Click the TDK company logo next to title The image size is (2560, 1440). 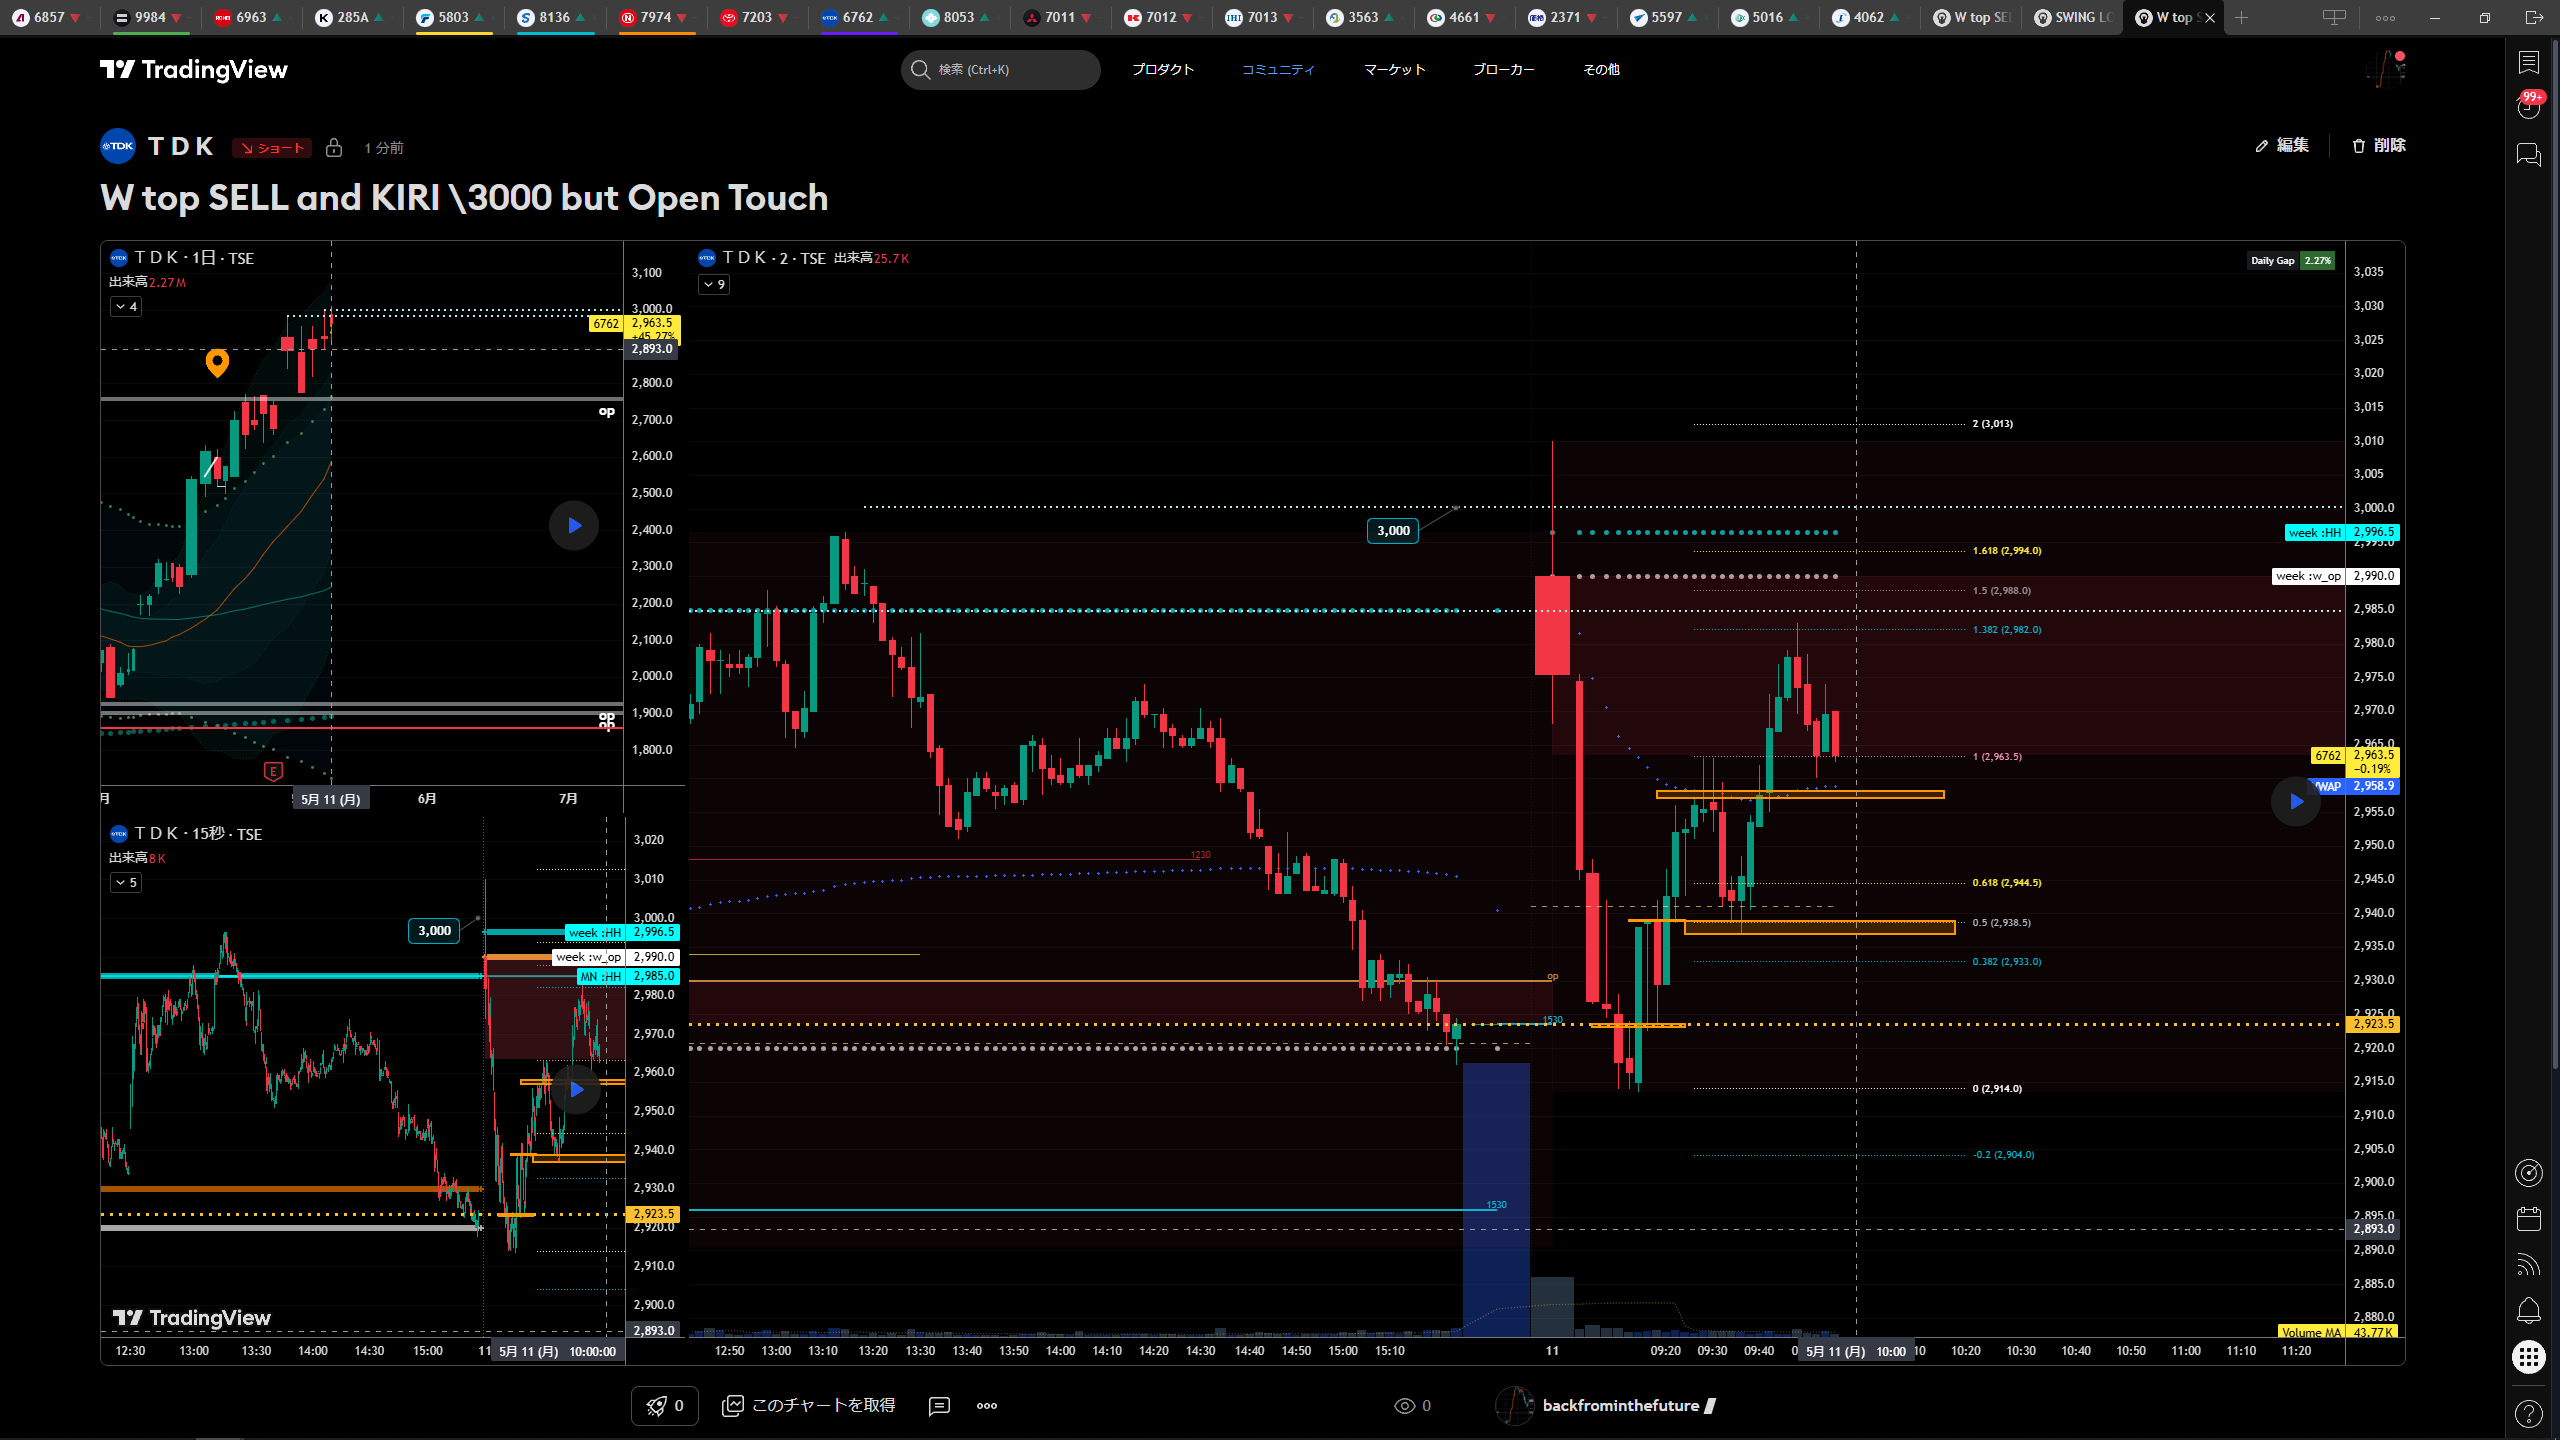(x=118, y=146)
